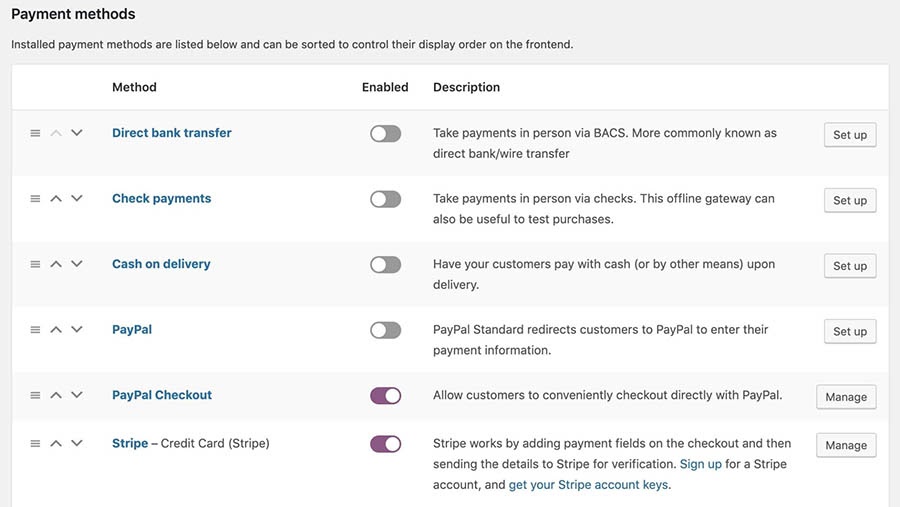Move Direct bank transfer down with arrow
The height and width of the screenshot is (507, 900).
pos(77,133)
